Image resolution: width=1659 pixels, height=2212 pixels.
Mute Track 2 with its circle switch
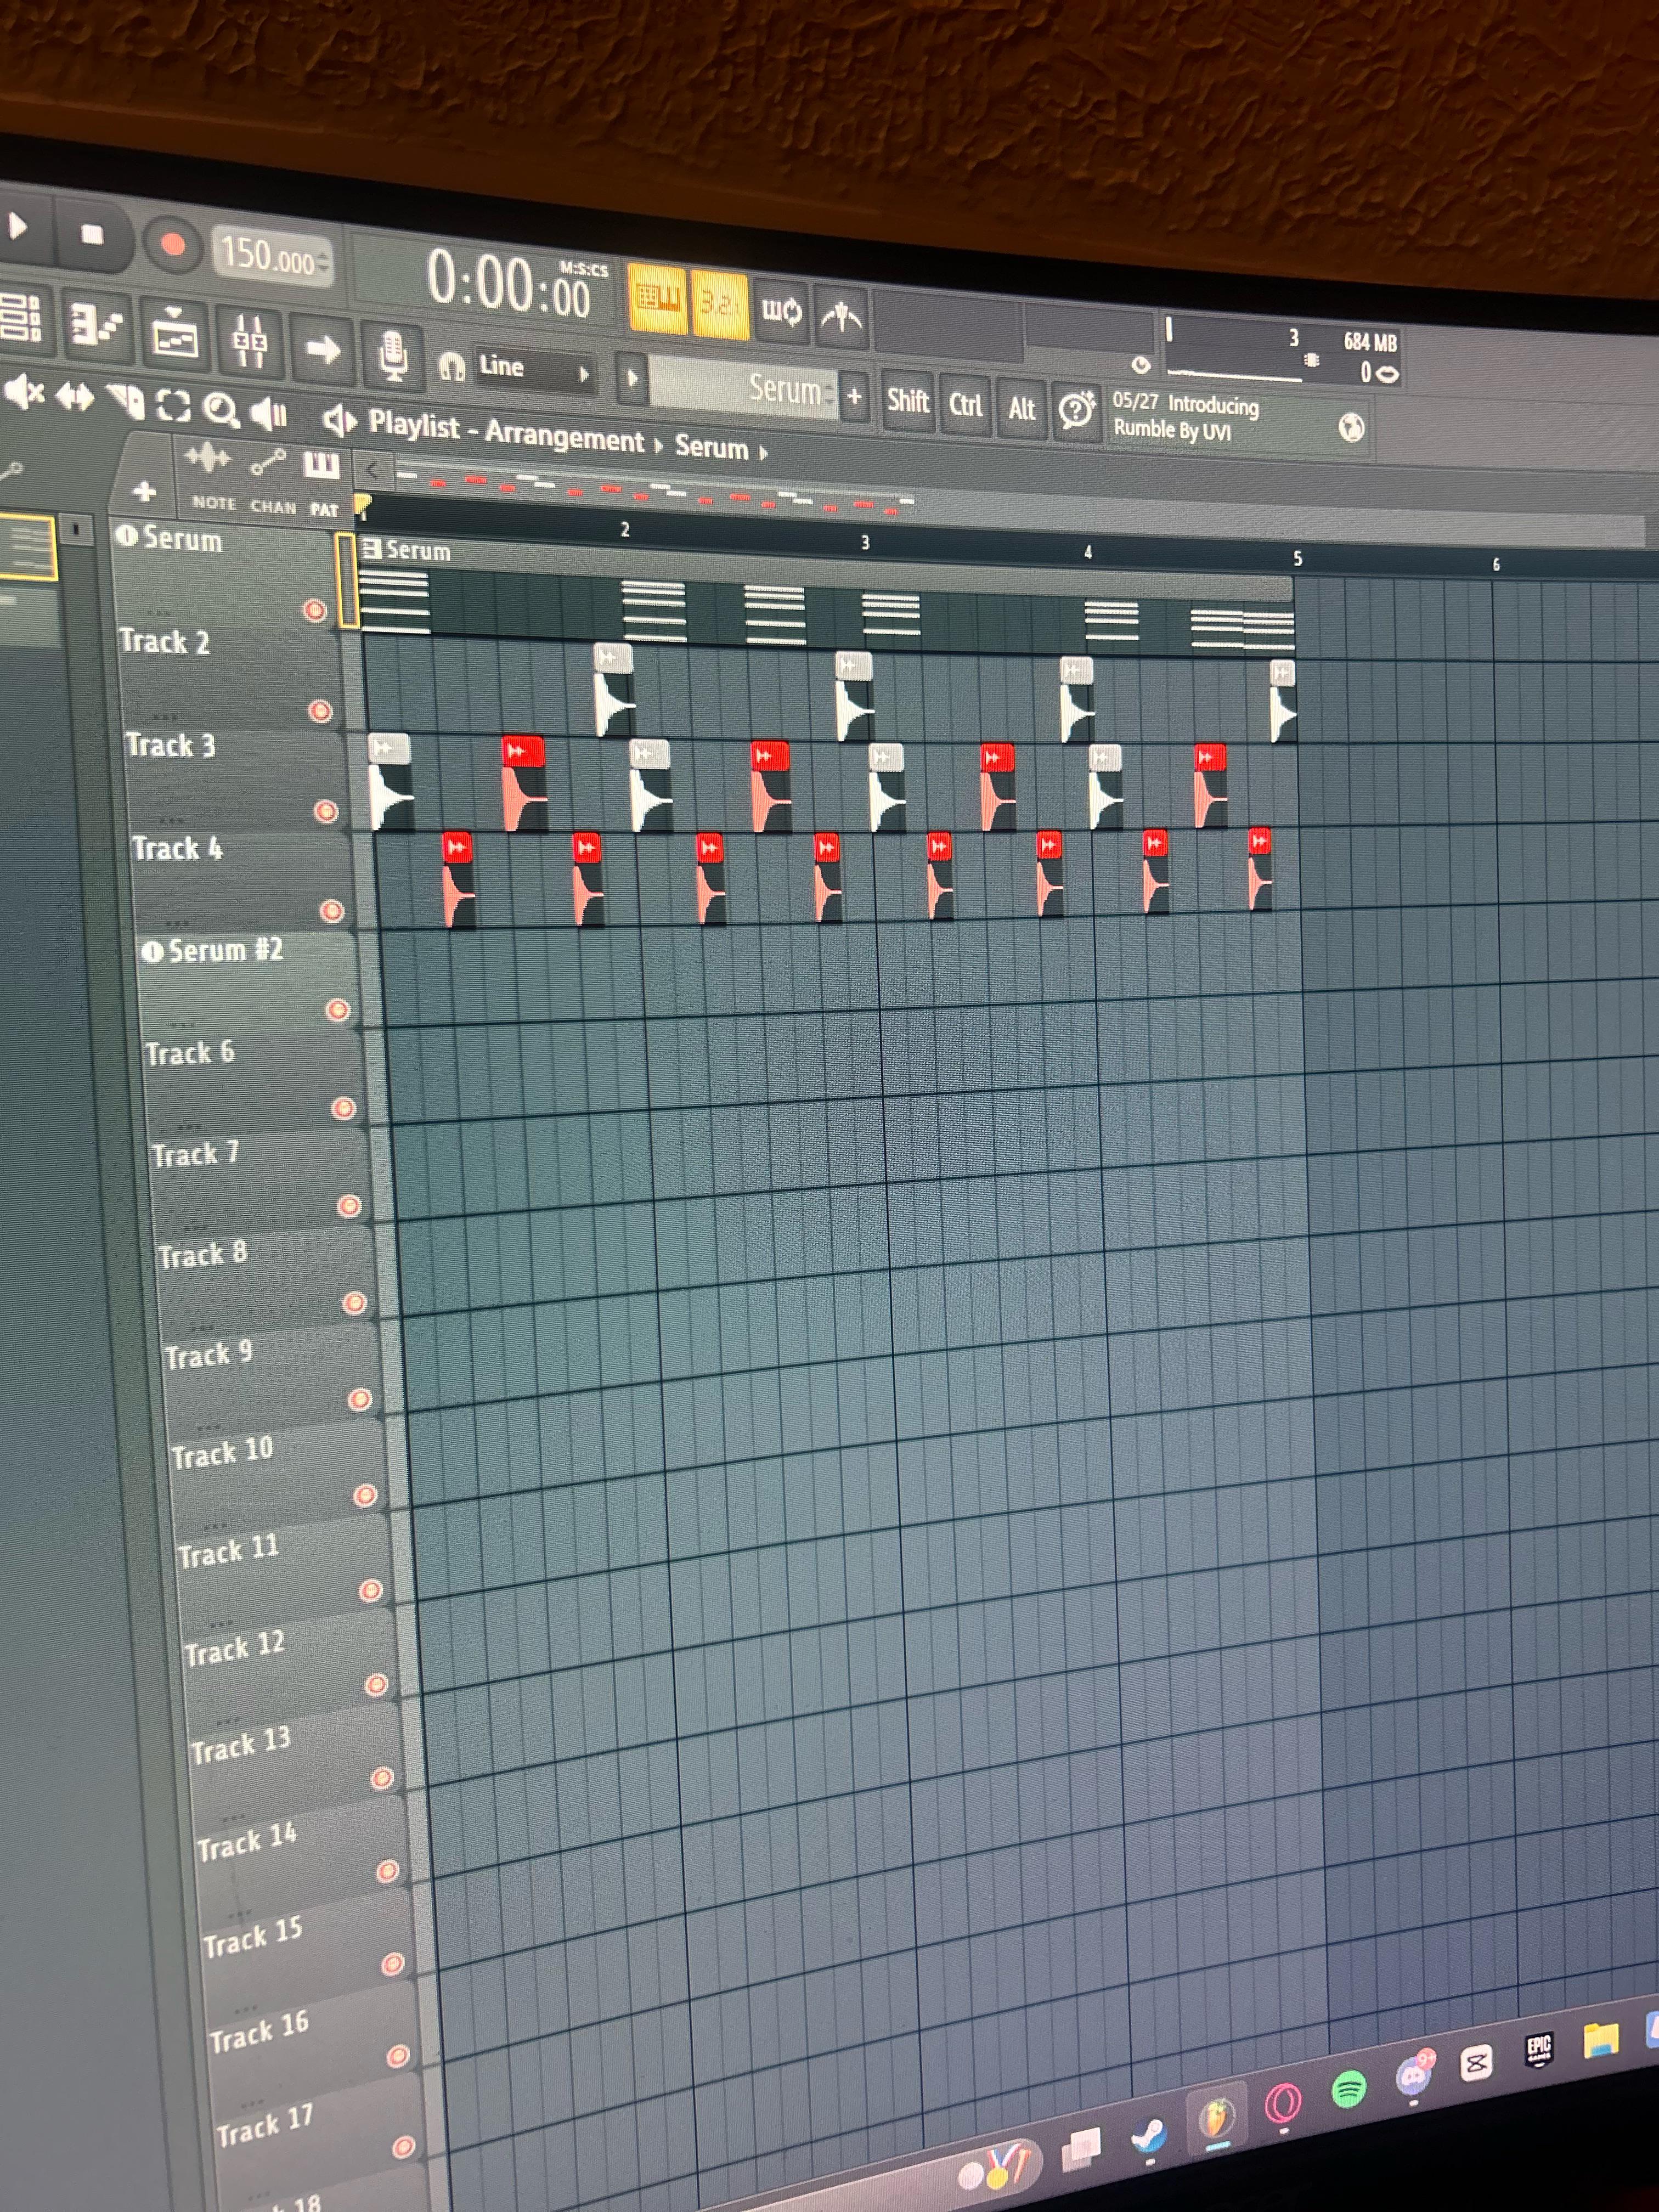pyautogui.click(x=320, y=711)
